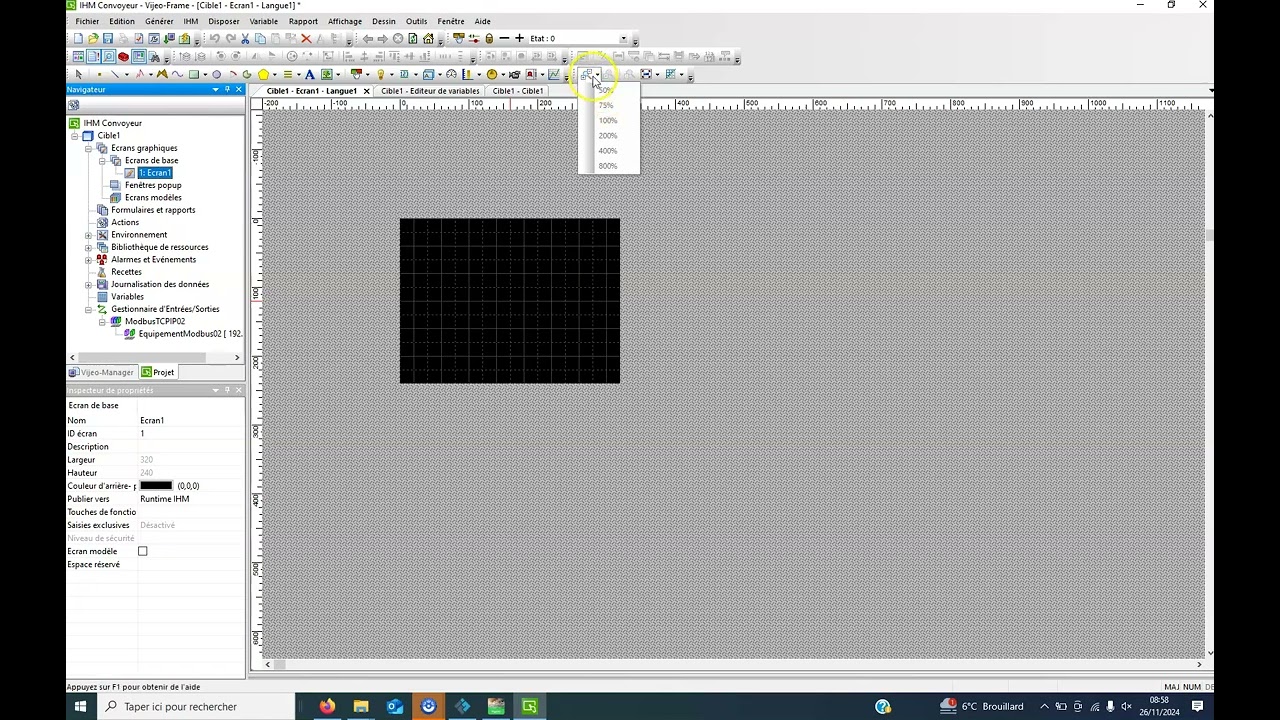Open the Générer menu
Image resolution: width=1280 pixels, height=720 pixels.
(x=159, y=21)
